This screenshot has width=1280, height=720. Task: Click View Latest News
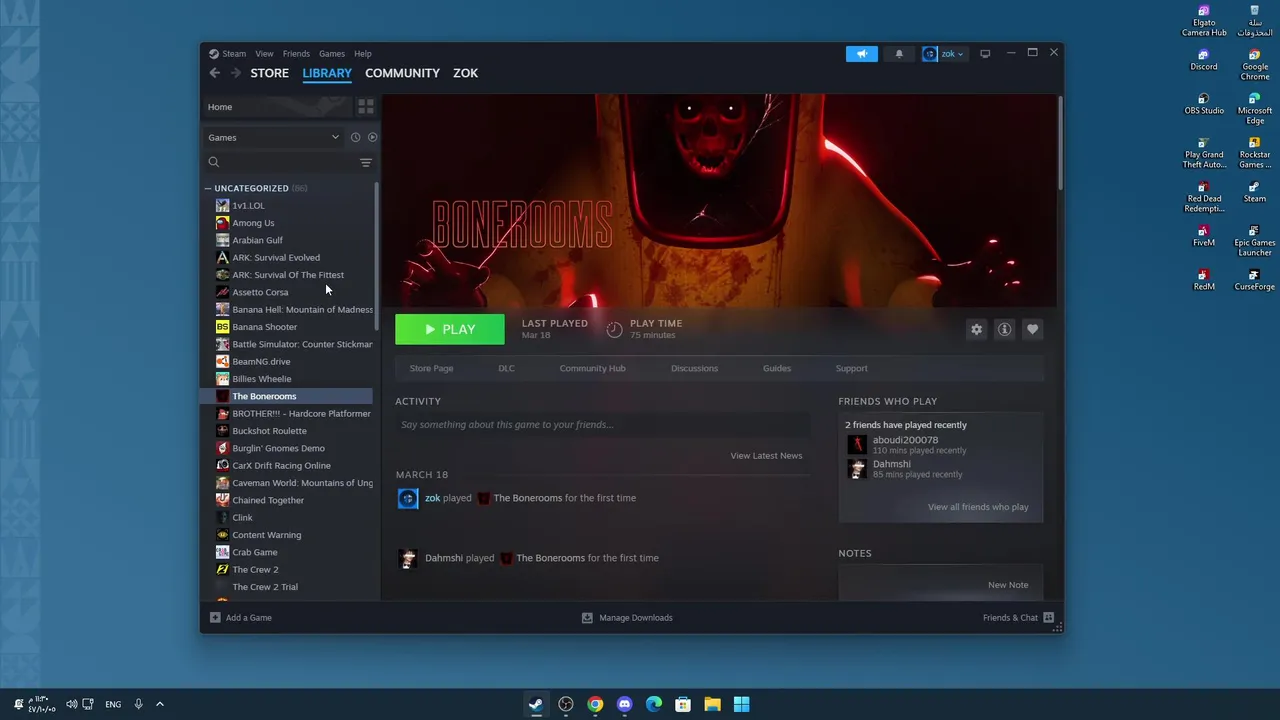(766, 456)
